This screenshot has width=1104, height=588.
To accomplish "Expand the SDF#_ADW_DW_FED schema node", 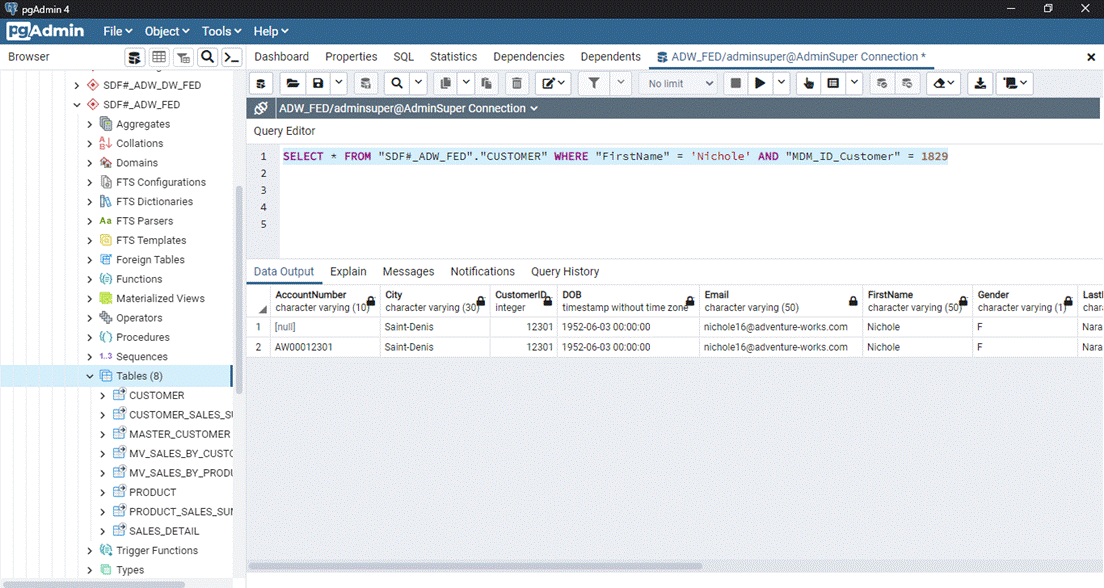I will pos(77,85).
